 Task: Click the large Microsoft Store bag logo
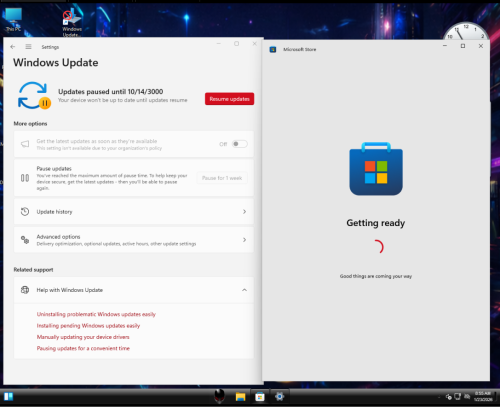point(376,169)
